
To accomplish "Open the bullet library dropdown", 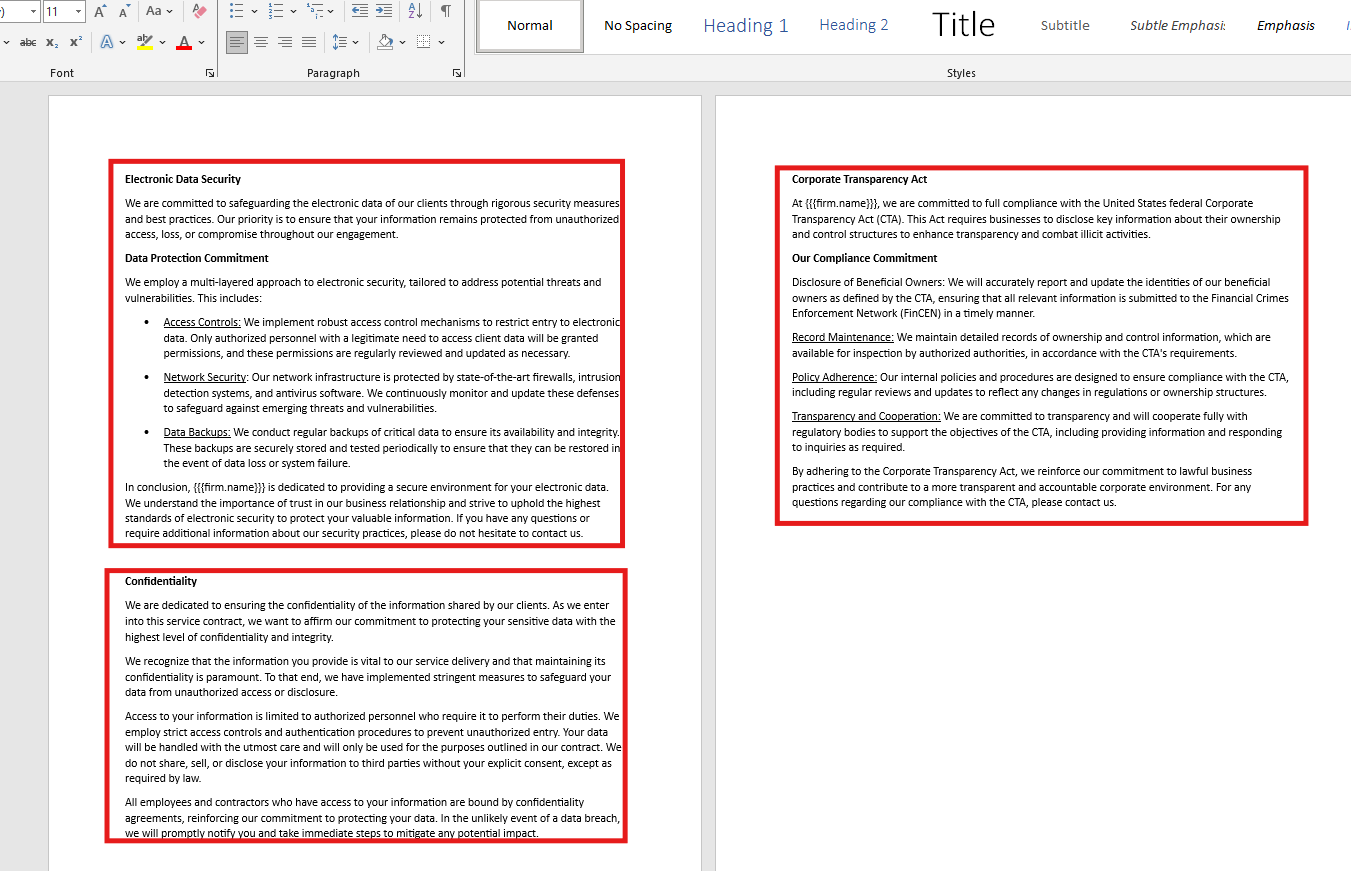I will pyautogui.click(x=254, y=11).
